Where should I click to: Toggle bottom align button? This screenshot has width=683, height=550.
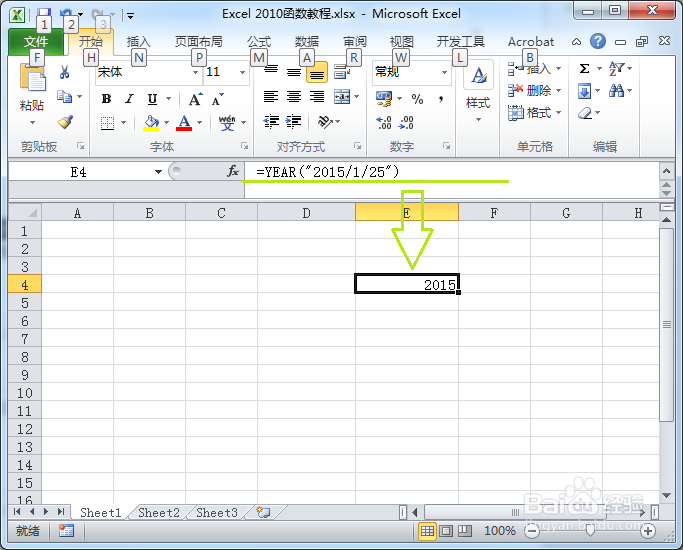pyautogui.click(x=317, y=72)
